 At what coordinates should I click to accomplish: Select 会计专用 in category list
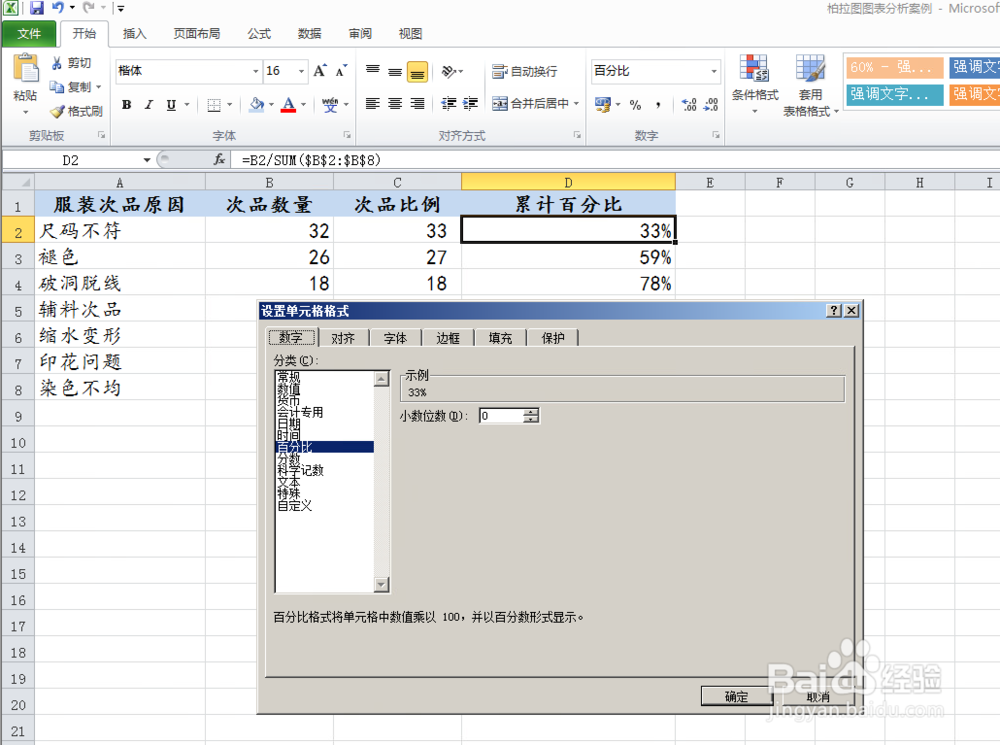coord(300,413)
